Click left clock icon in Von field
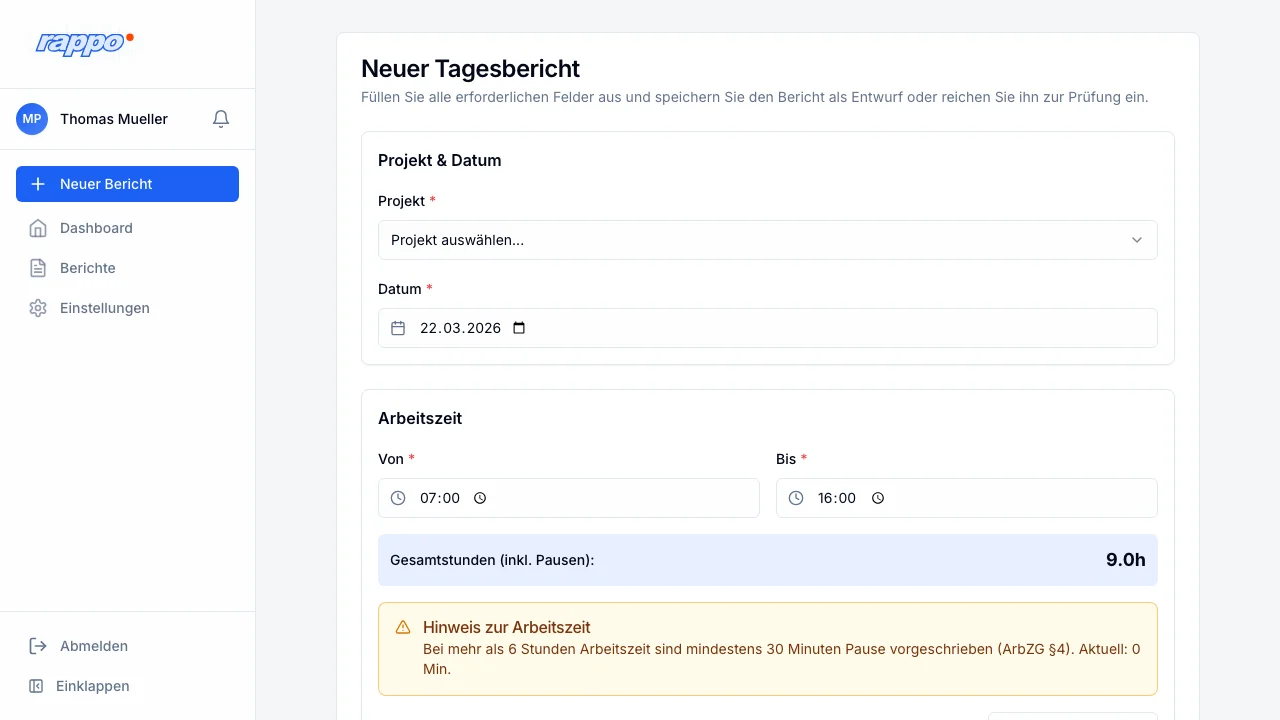1280x720 pixels. click(398, 498)
